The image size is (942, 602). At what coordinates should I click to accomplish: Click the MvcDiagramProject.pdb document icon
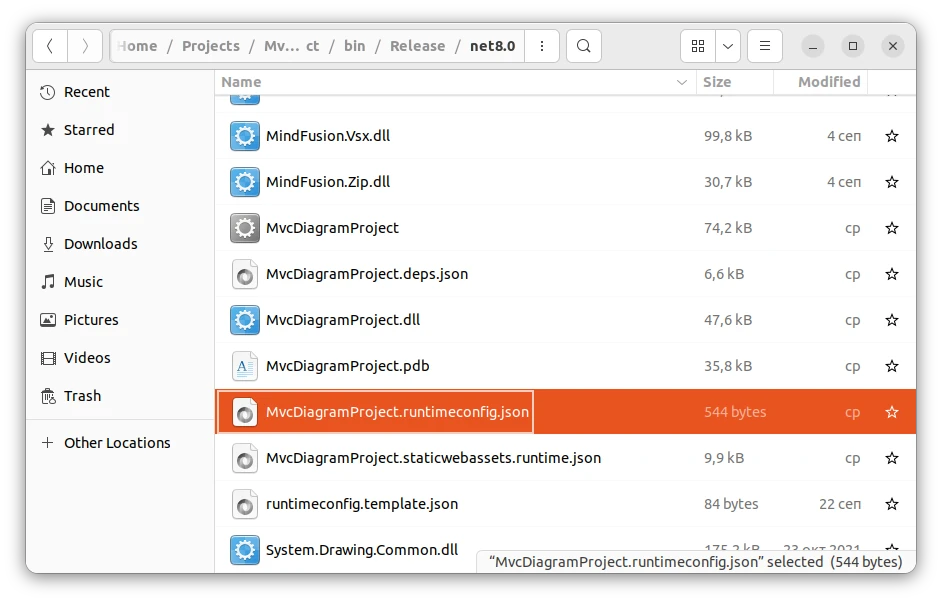[x=244, y=366]
